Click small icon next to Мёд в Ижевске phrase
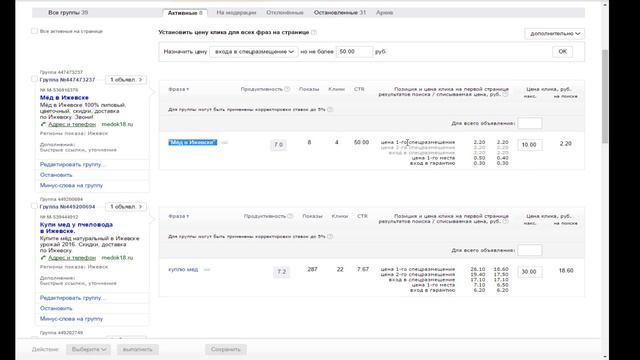The image size is (640, 360). tap(224, 142)
